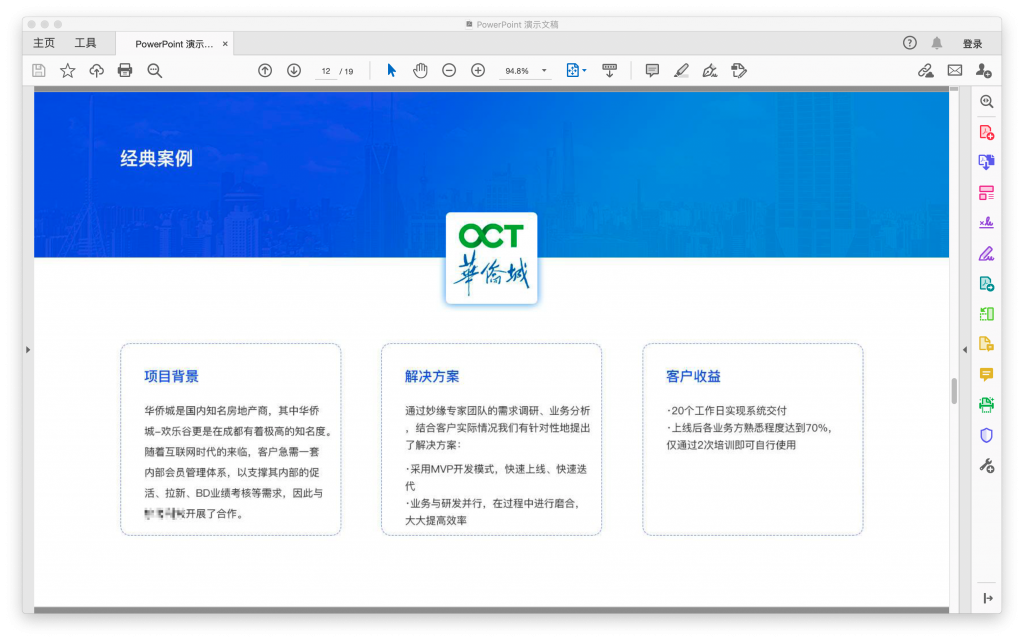1024x641 pixels.
Task: Open the notifications bell
Action: click(936, 43)
